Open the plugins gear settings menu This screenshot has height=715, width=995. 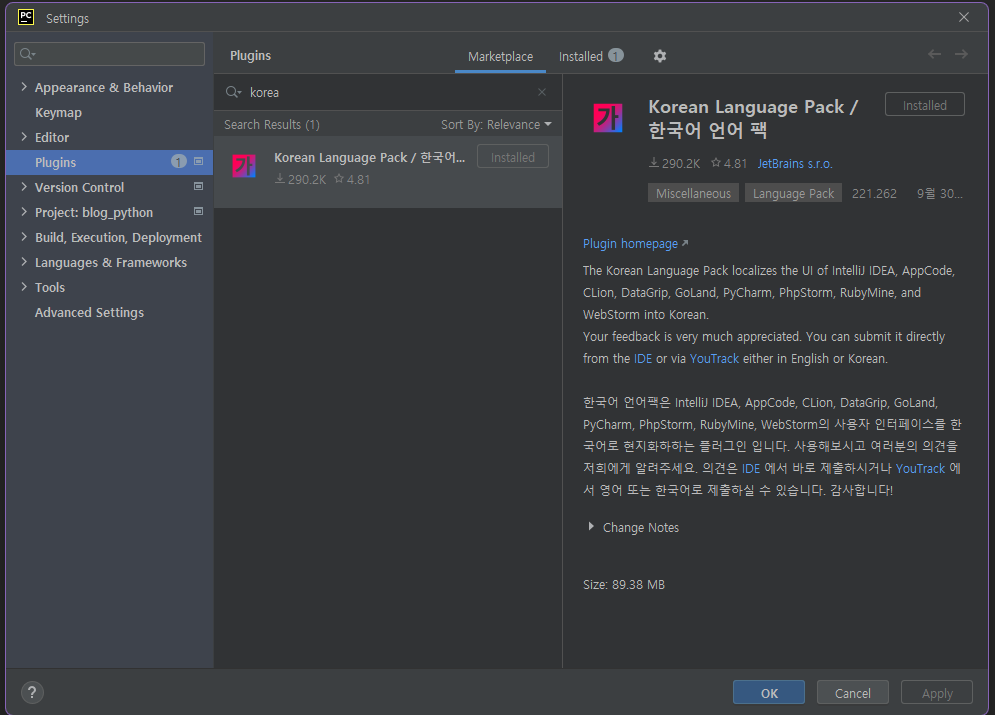[x=660, y=56]
